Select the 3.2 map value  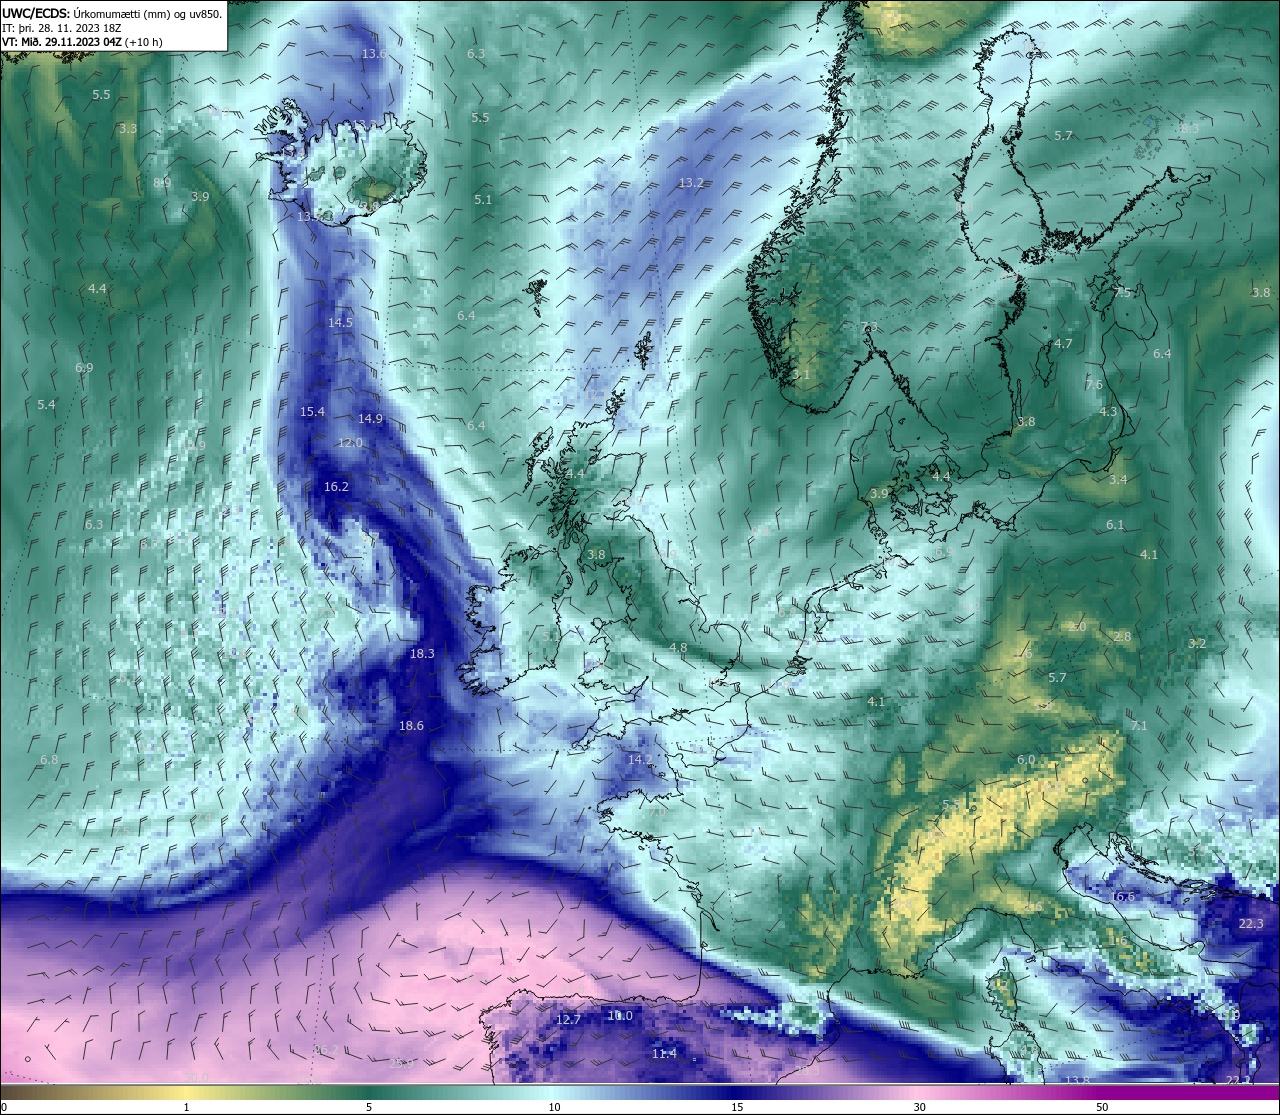[x=1197, y=644]
